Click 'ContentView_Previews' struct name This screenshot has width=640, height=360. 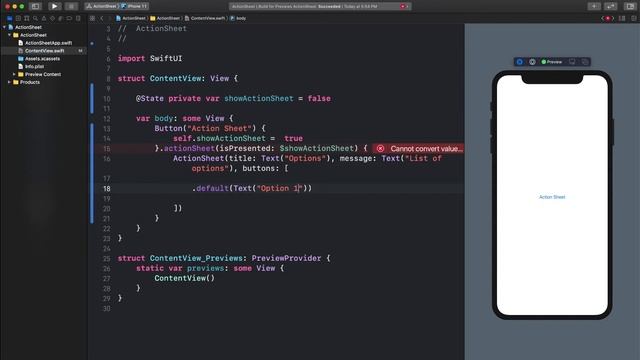[196, 258]
